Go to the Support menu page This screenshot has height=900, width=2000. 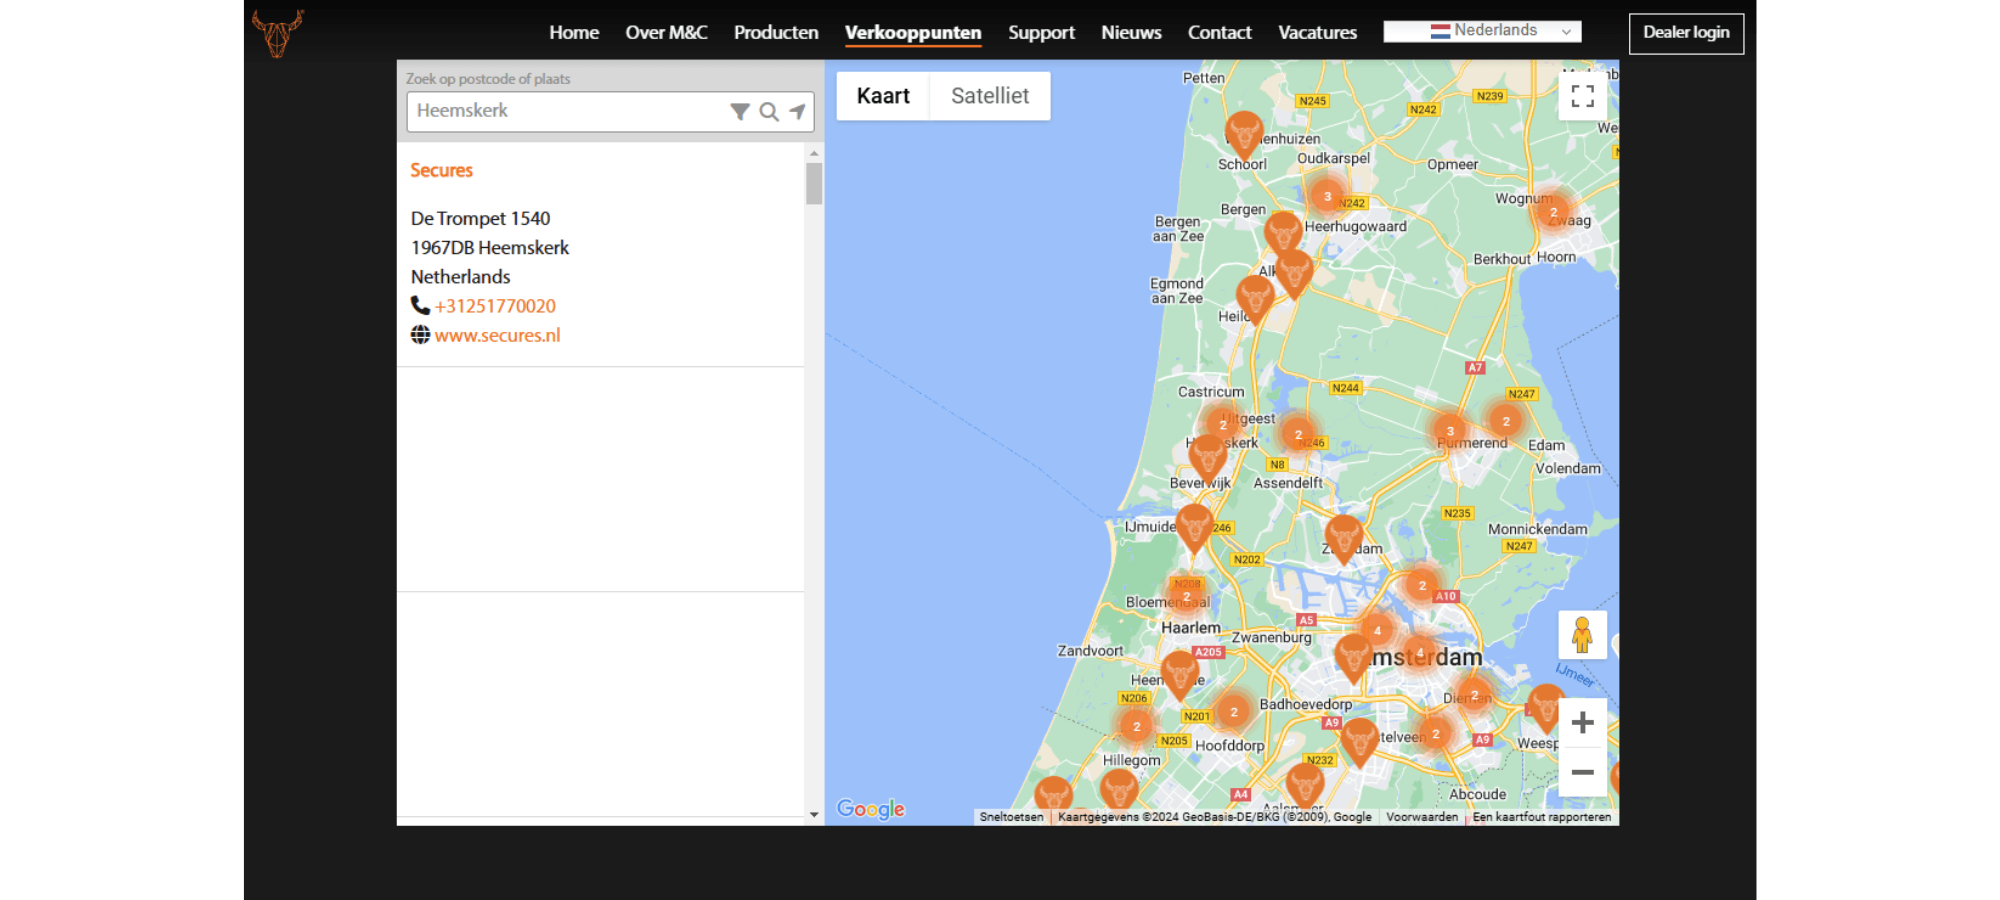[1041, 32]
